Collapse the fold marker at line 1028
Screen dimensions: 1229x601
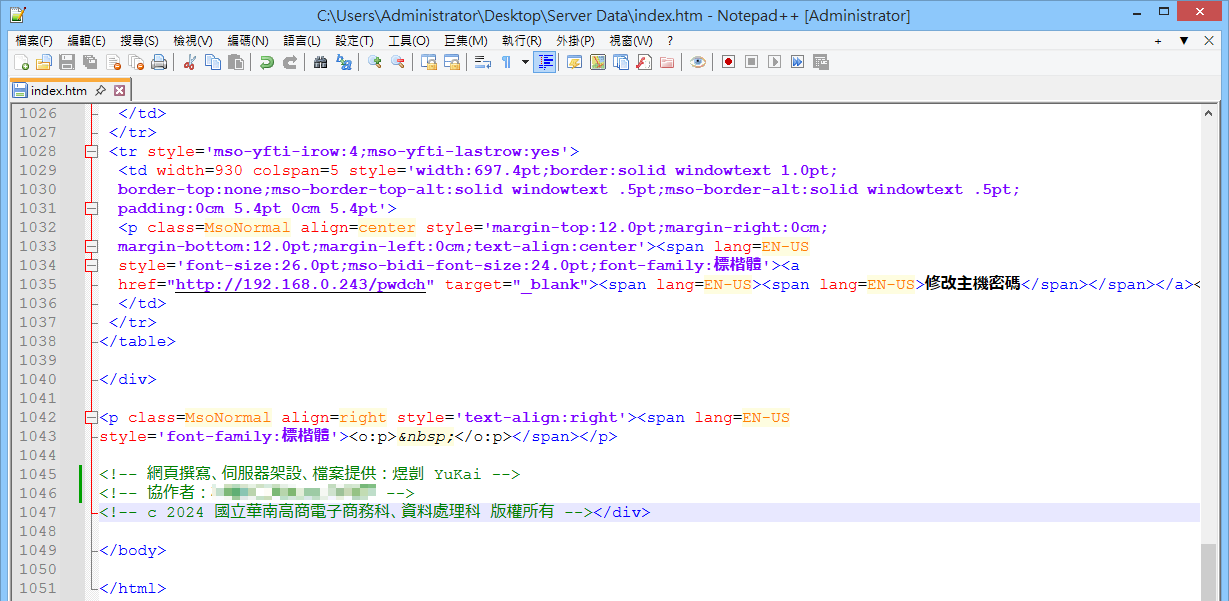click(x=92, y=152)
